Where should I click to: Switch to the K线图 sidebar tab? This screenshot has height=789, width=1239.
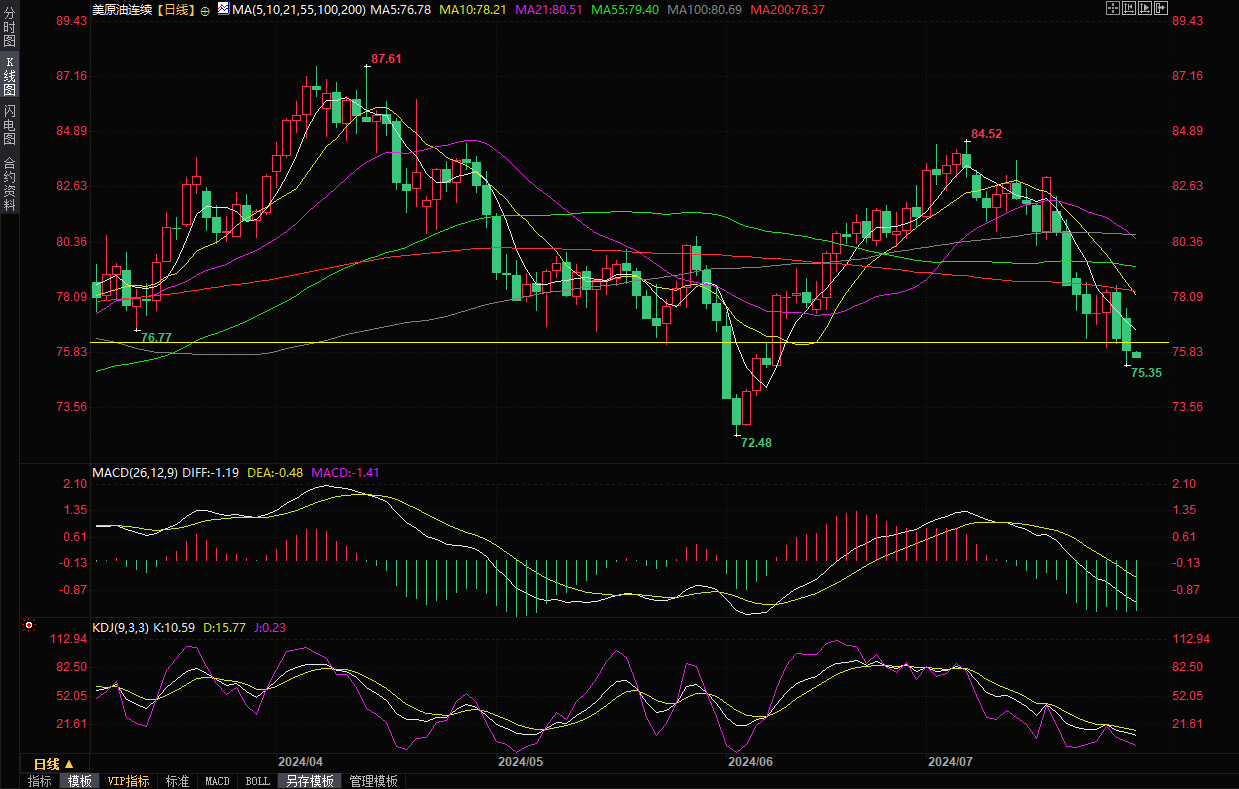click(x=9, y=75)
